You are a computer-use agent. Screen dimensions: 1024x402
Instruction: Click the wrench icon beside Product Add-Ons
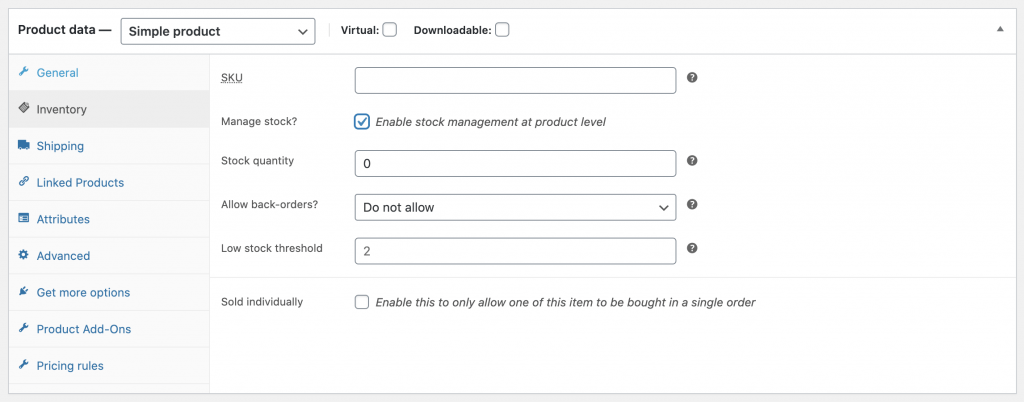[x=24, y=328]
